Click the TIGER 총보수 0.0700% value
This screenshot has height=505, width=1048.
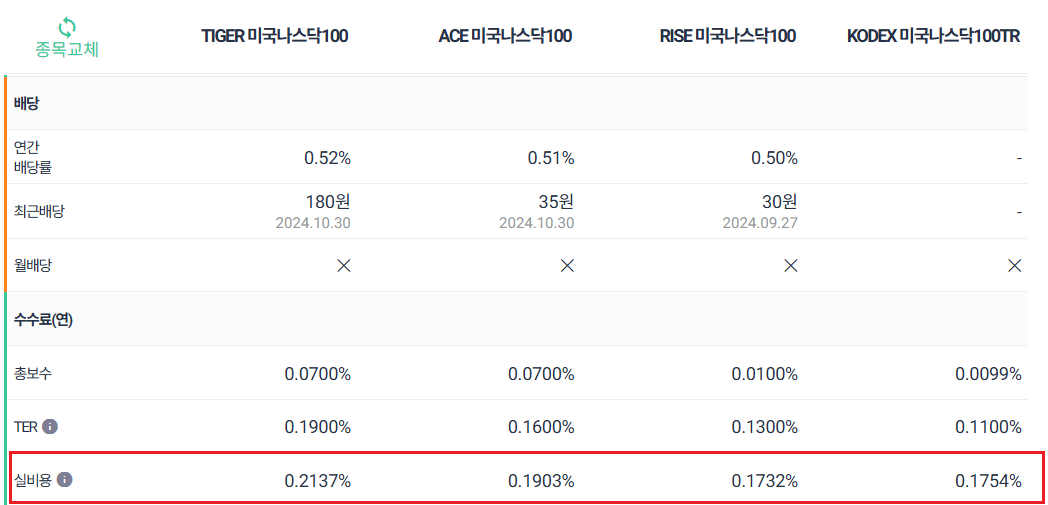[x=318, y=374]
